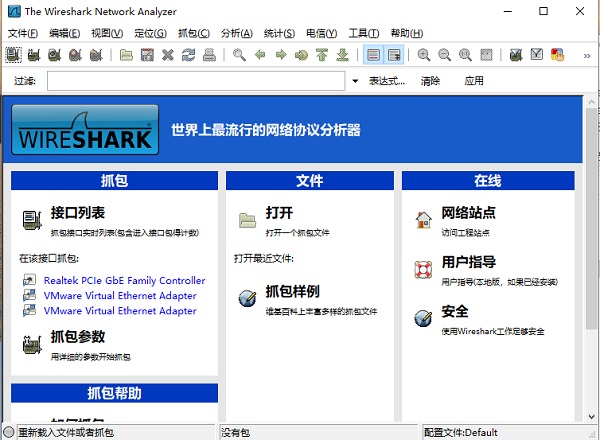Toggle packet list colorize button
The height and width of the screenshot is (440, 600).
tap(373, 55)
